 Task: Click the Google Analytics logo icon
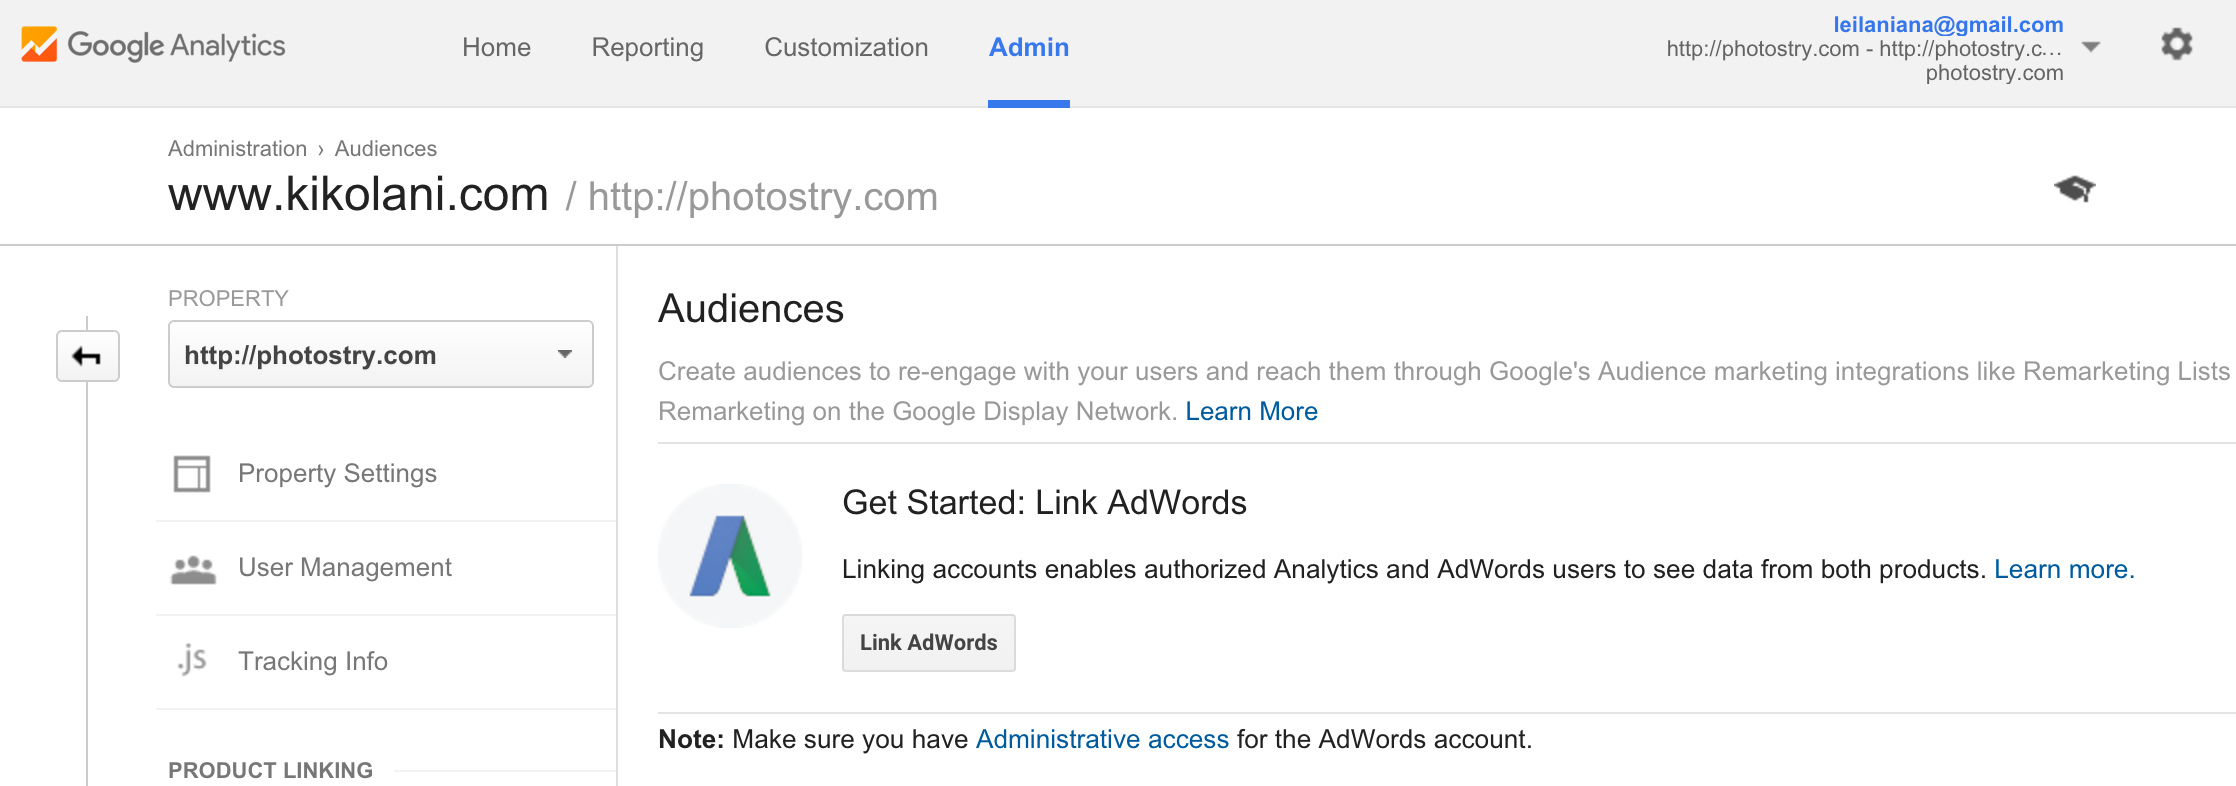37,44
